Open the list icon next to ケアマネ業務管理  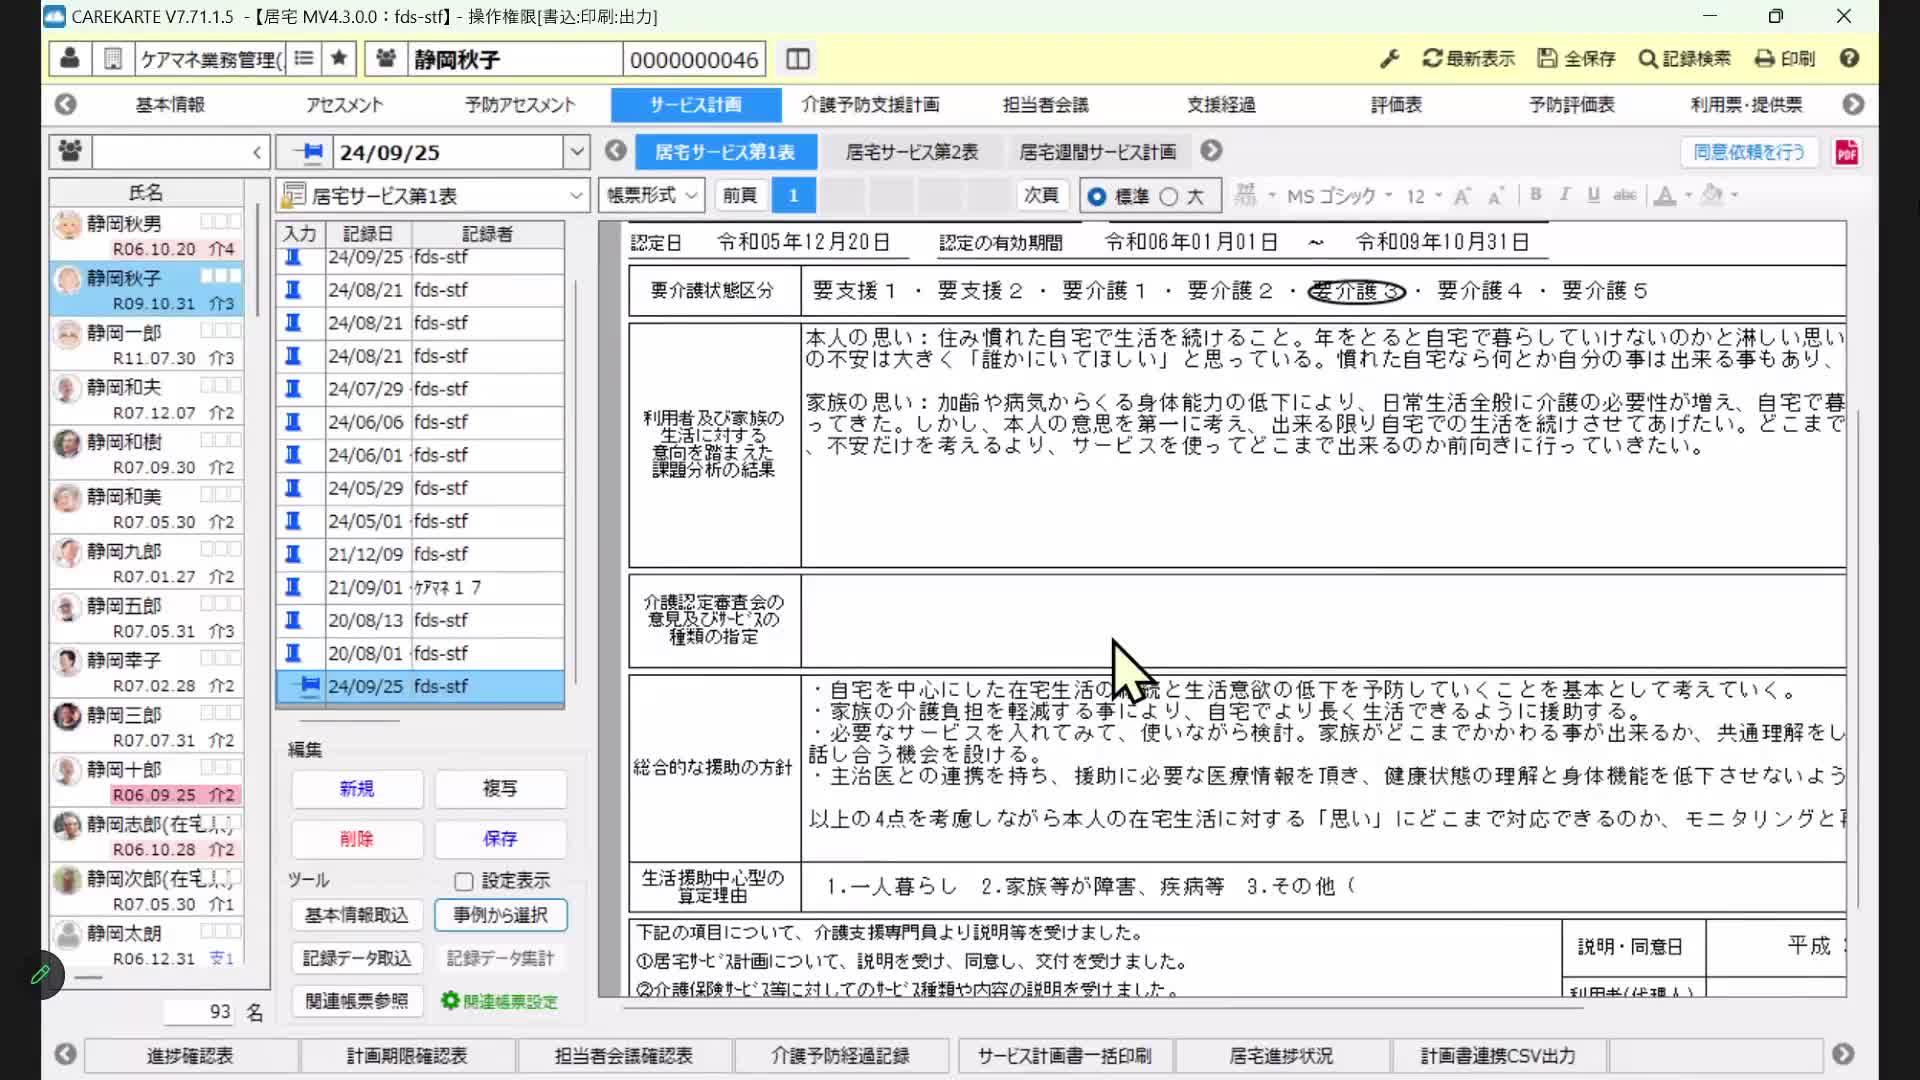coord(304,59)
